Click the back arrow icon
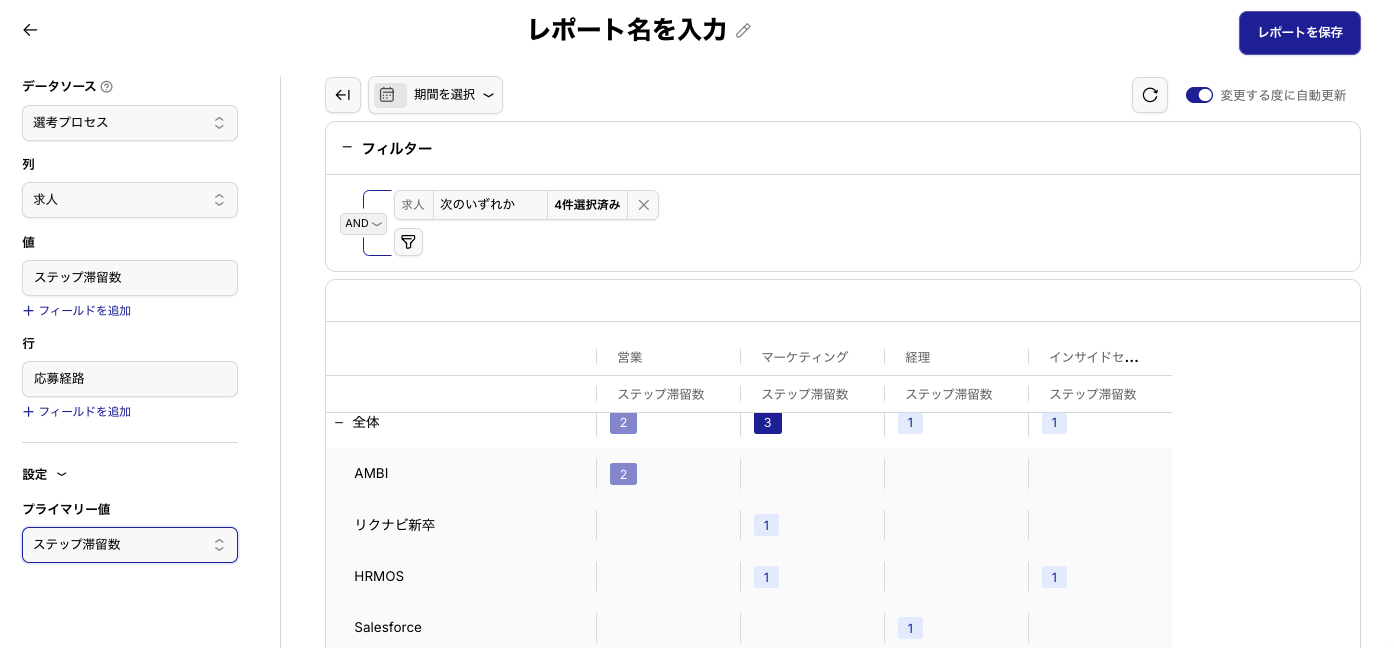This screenshot has height=648, width=1394. (x=30, y=30)
